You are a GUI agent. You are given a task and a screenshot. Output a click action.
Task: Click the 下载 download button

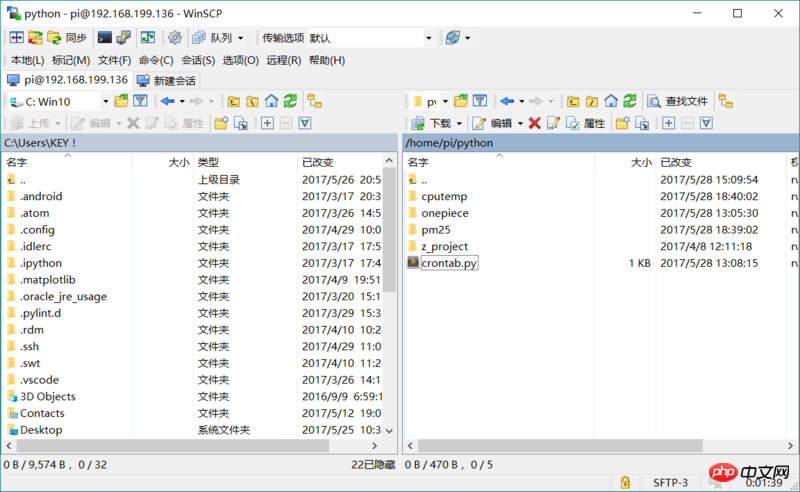point(431,123)
